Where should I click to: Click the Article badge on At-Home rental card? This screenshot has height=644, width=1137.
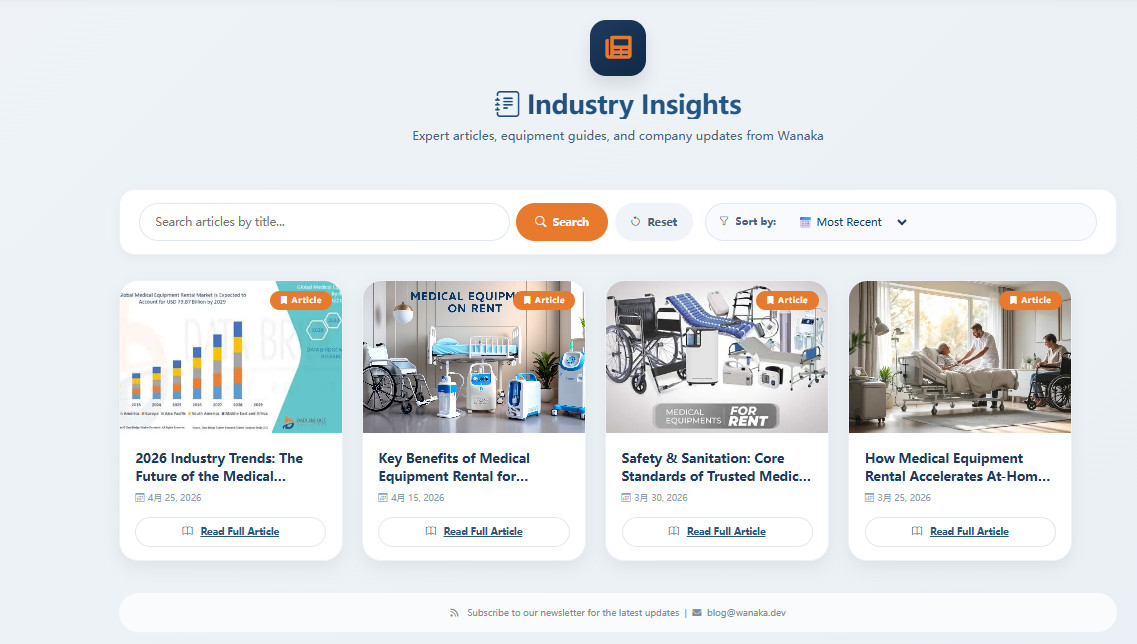pos(1030,300)
